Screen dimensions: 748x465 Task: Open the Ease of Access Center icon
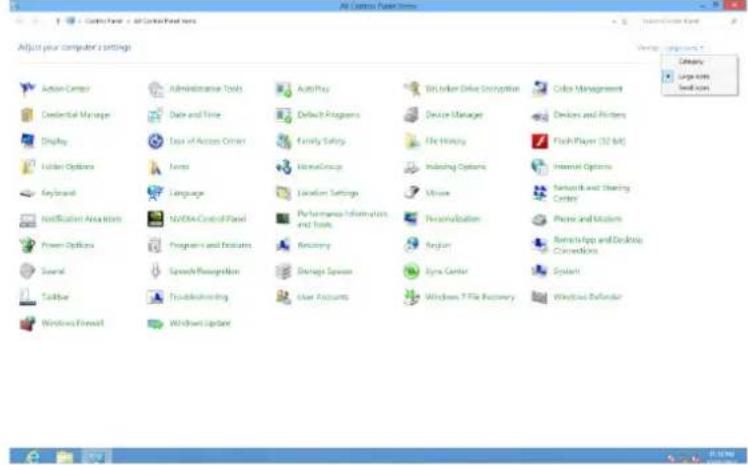[x=156, y=141]
